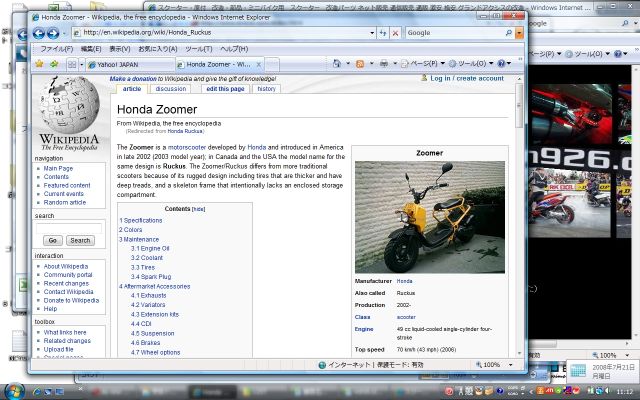Click the orange RSS feeds icon

pos(360,64)
